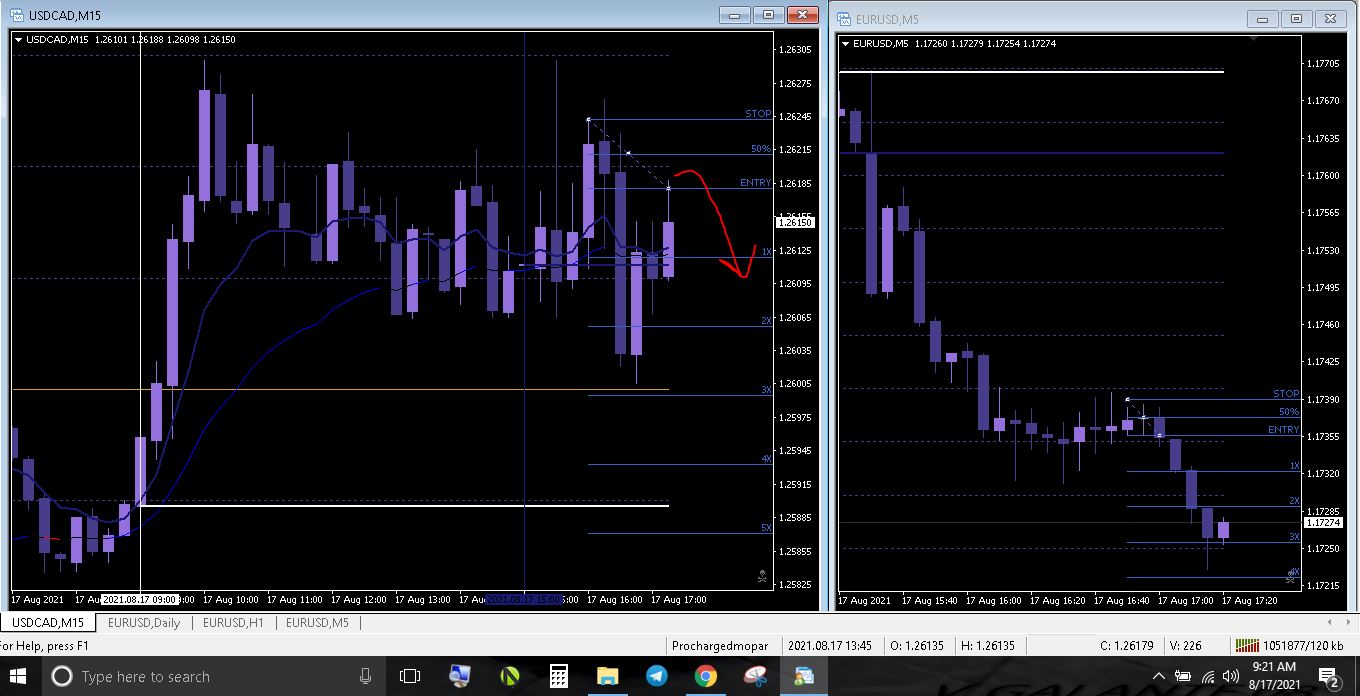Restore the USDCAD,M15 chart window
The height and width of the screenshot is (696, 1360).
click(769, 14)
